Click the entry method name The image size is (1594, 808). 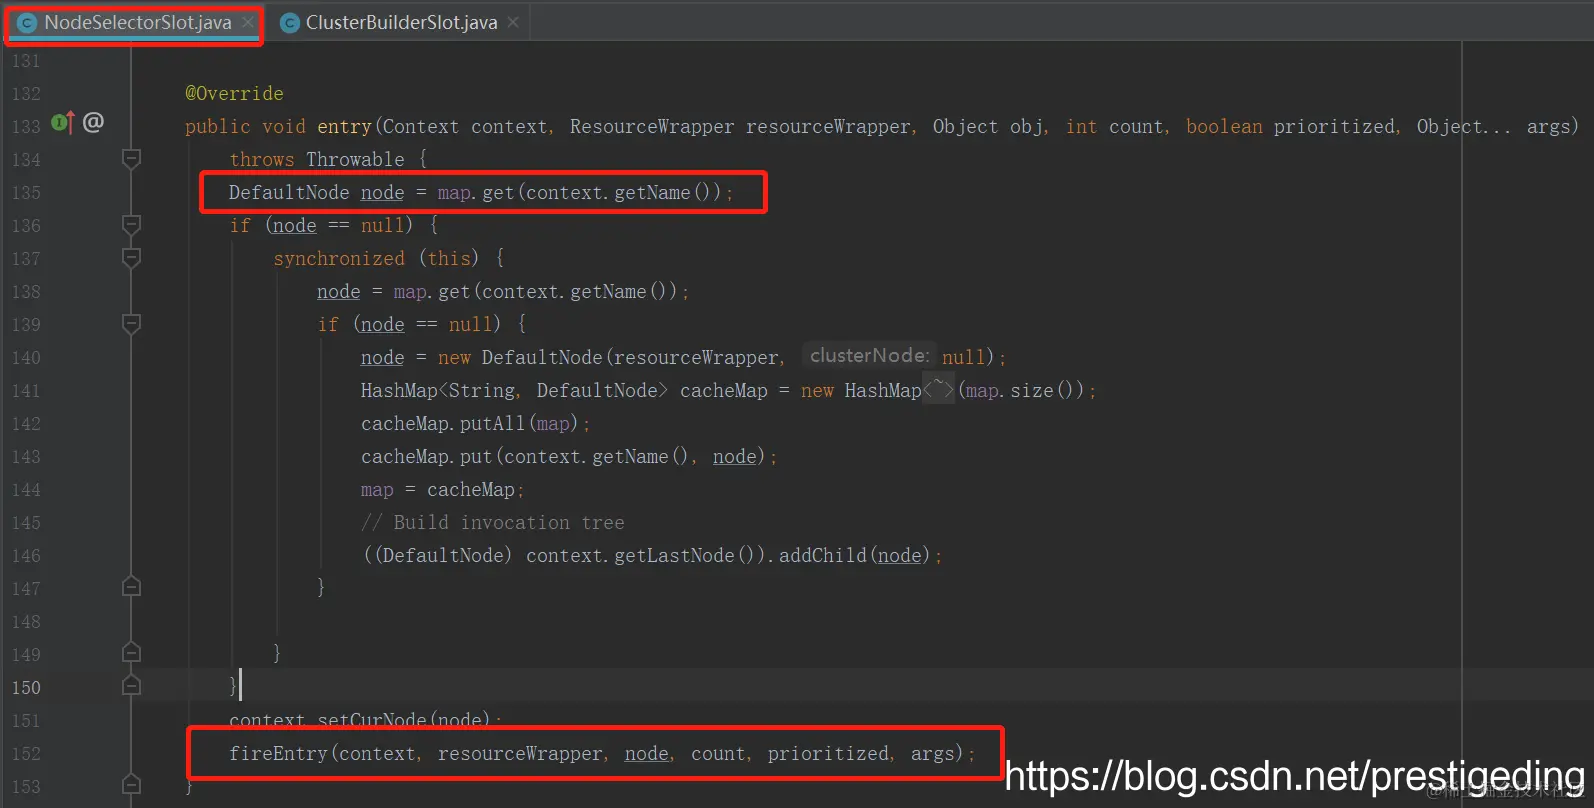(344, 127)
